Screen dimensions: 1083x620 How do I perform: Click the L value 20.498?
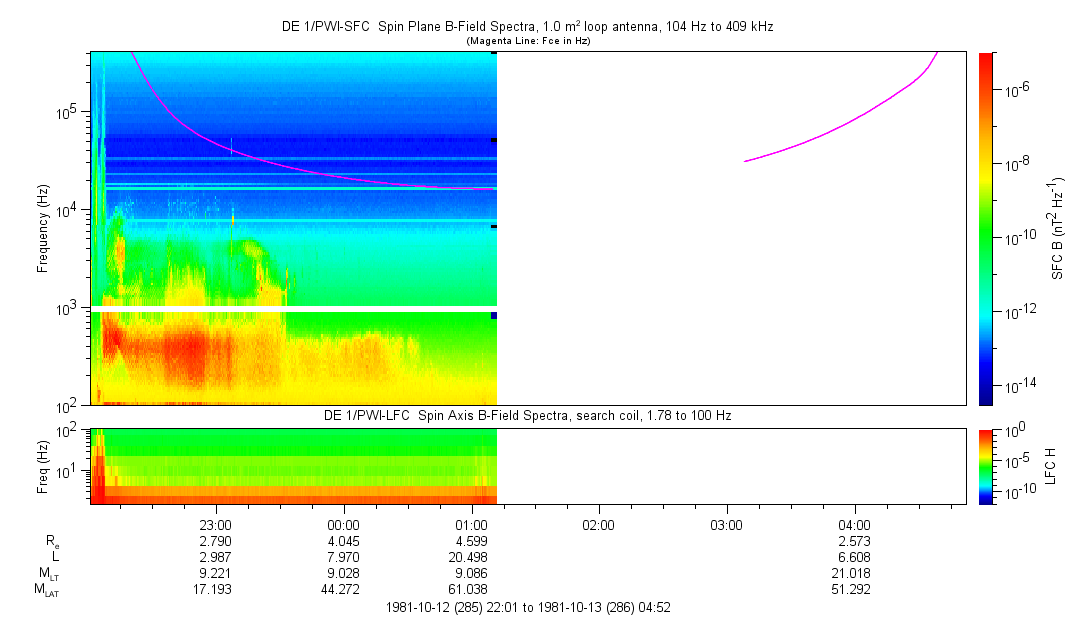coord(471,556)
